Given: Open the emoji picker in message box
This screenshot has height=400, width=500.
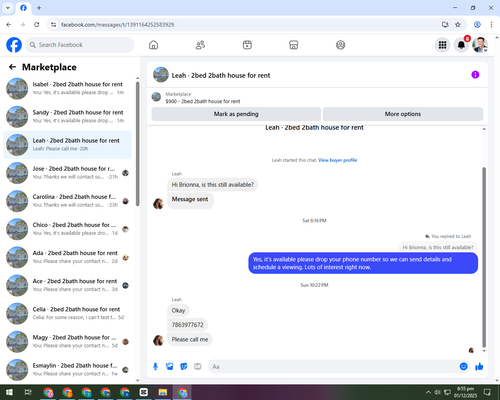Looking at the screenshot, I should pyautogui.click(x=463, y=367).
